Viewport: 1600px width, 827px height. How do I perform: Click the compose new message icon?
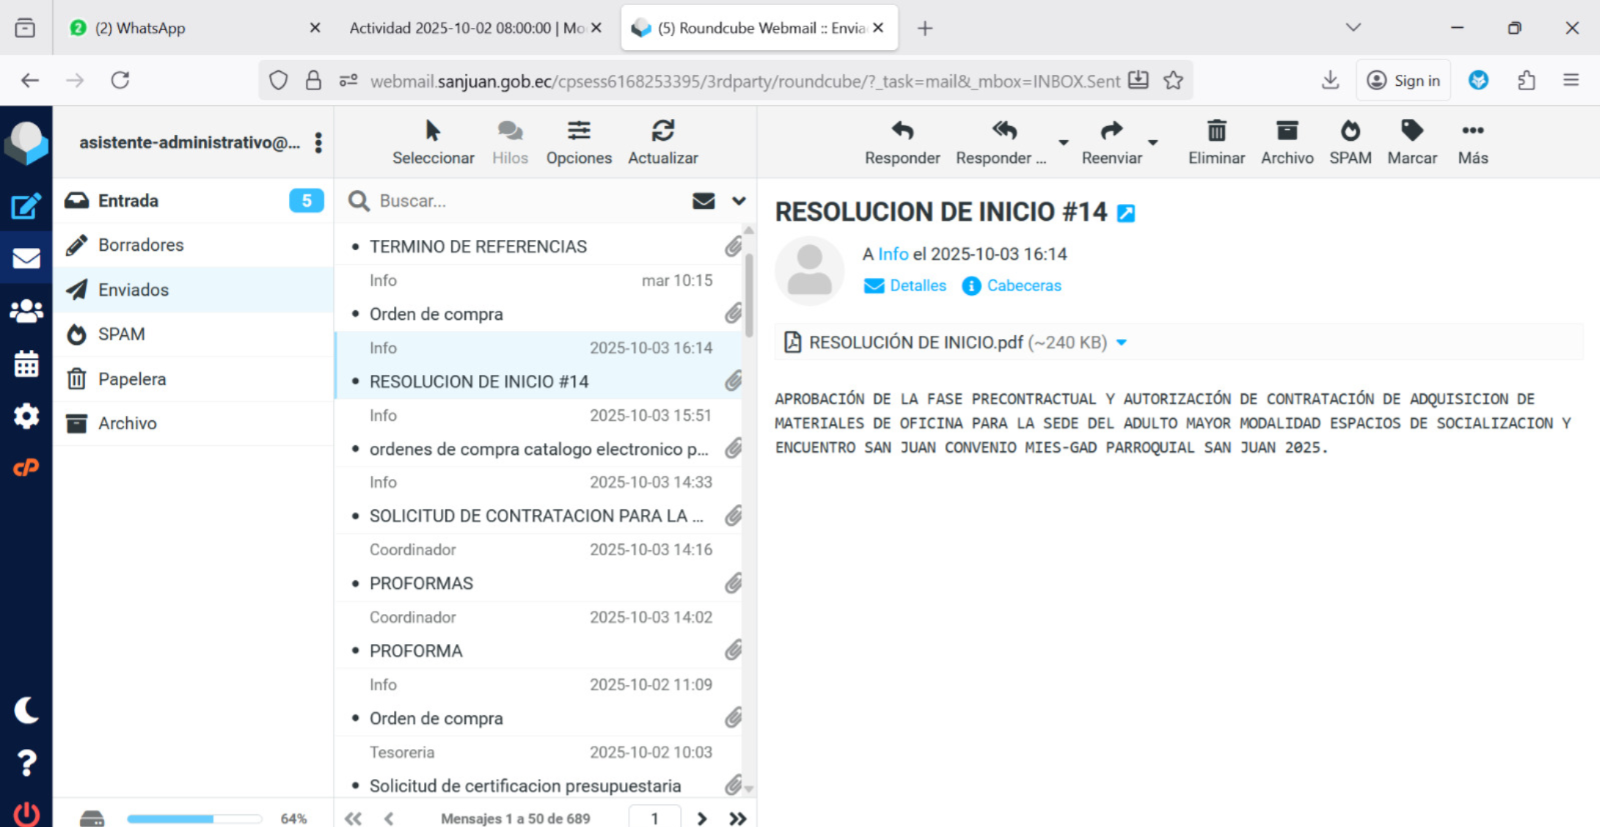pyautogui.click(x=26, y=206)
